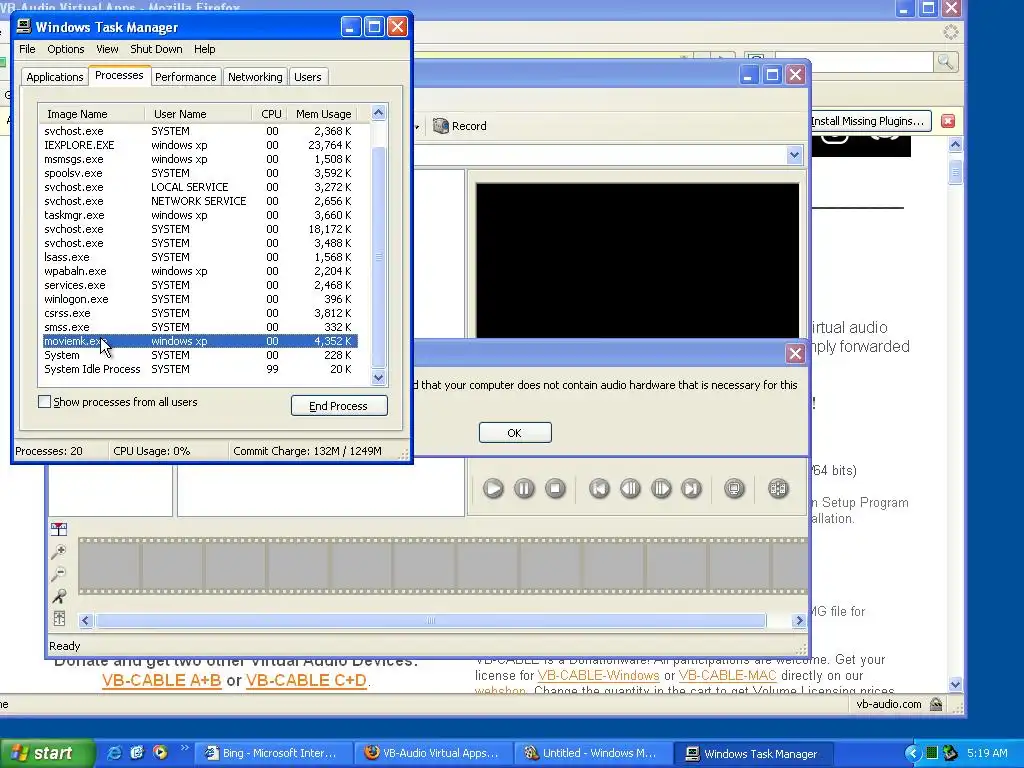Open the Movie Maker collections dropdown

[794, 155]
